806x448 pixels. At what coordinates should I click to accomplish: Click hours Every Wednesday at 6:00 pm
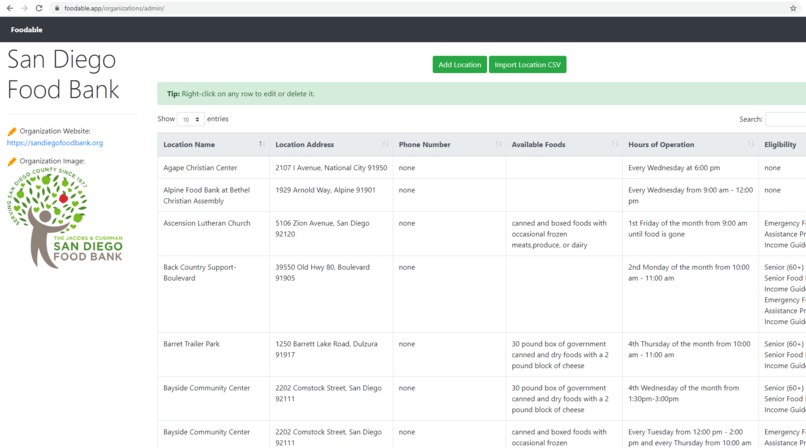click(x=674, y=167)
